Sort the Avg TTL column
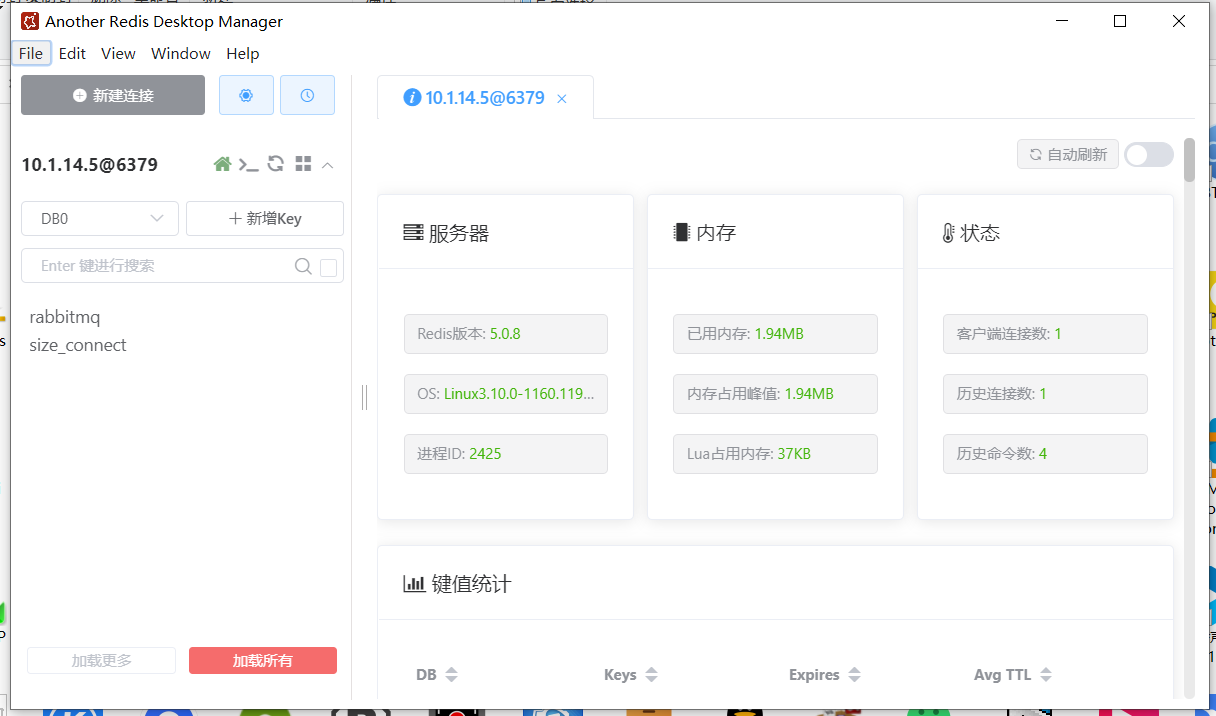This screenshot has height=716, width=1216. (x=1045, y=675)
